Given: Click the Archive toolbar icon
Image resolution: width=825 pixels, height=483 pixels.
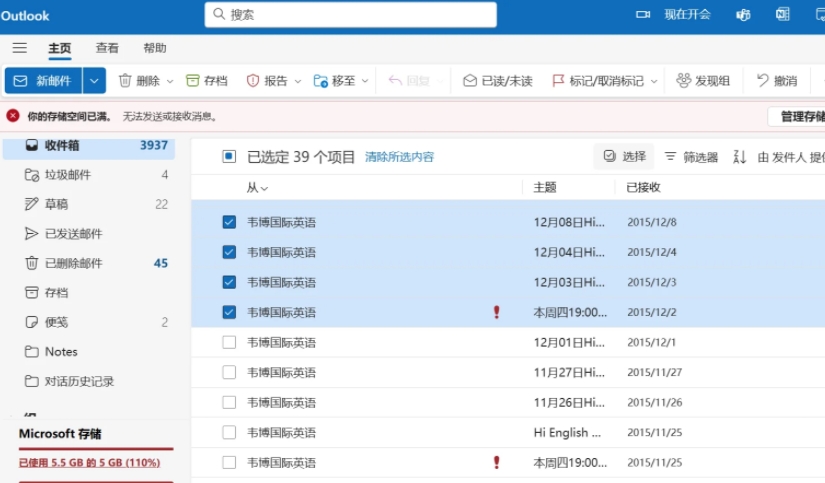Looking at the screenshot, I should pos(193,80).
